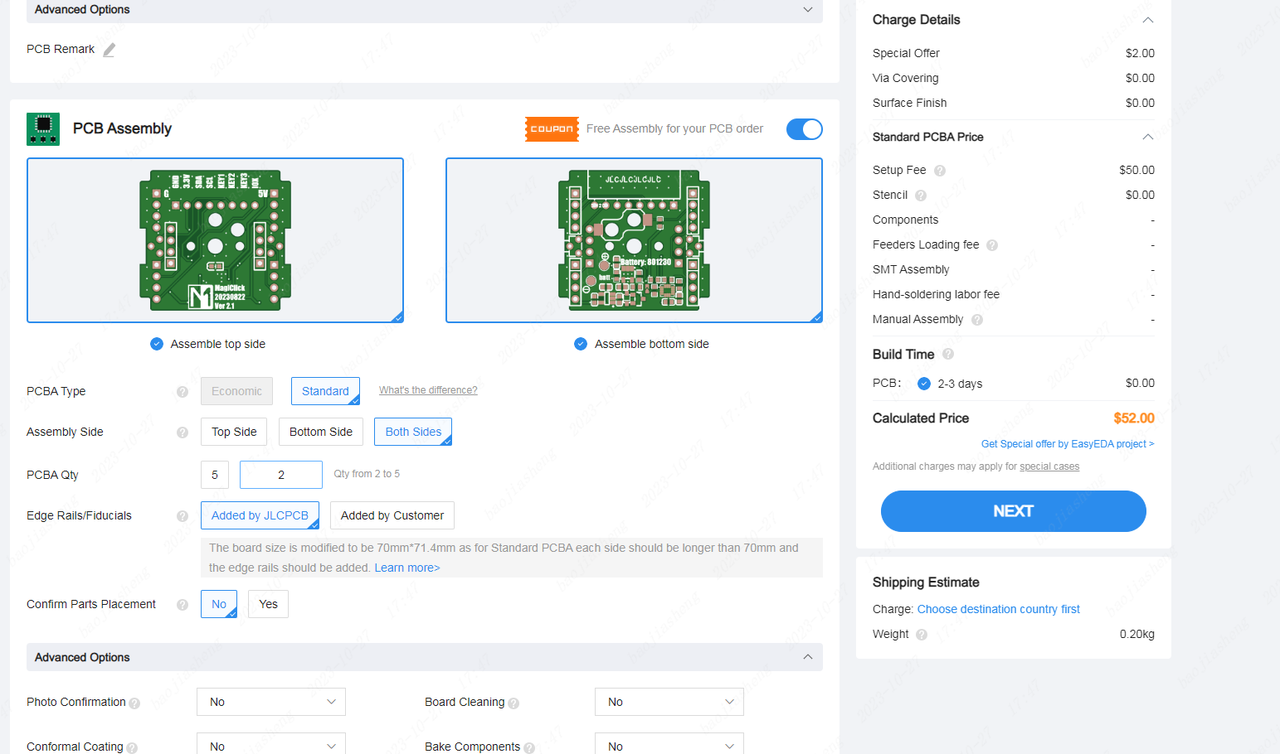Click the Feeders Loading fee help icon
The width and height of the screenshot is (1280, 754).
click(x=991, y=244)
